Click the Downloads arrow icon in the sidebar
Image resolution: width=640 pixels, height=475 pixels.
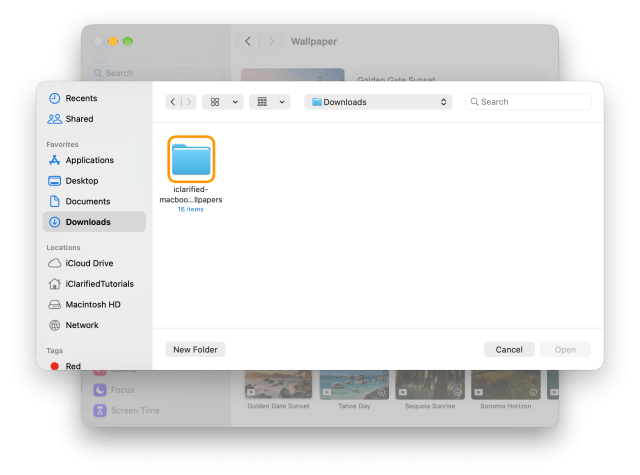click(x=54, y=222)
